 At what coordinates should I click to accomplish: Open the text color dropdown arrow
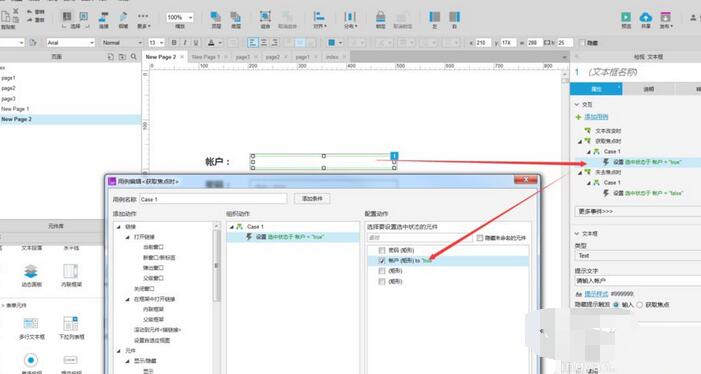click(221, 43)
